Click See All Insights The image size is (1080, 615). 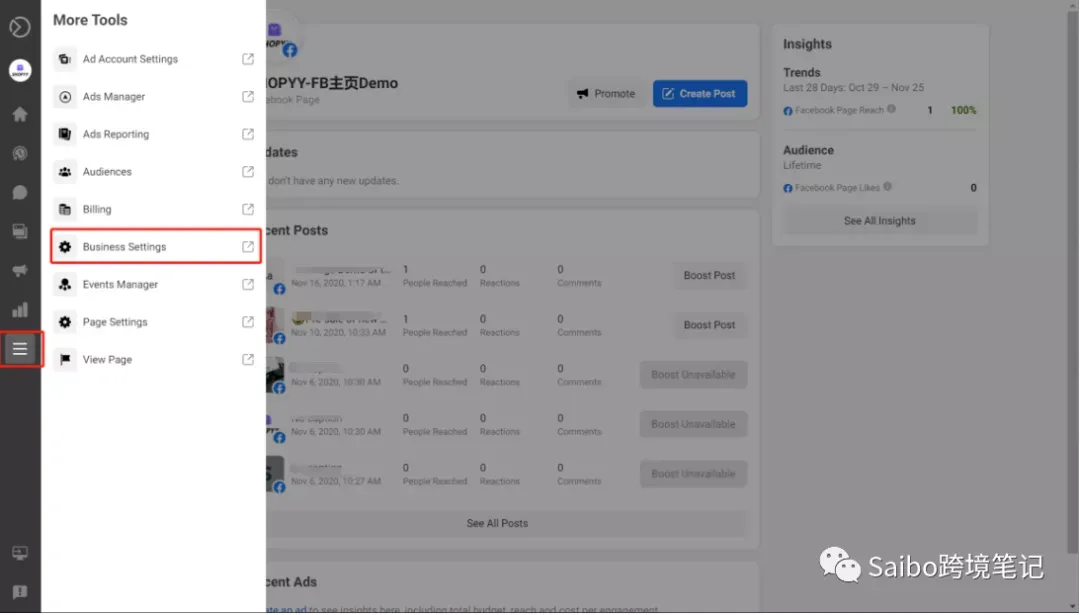coord(880,221)
